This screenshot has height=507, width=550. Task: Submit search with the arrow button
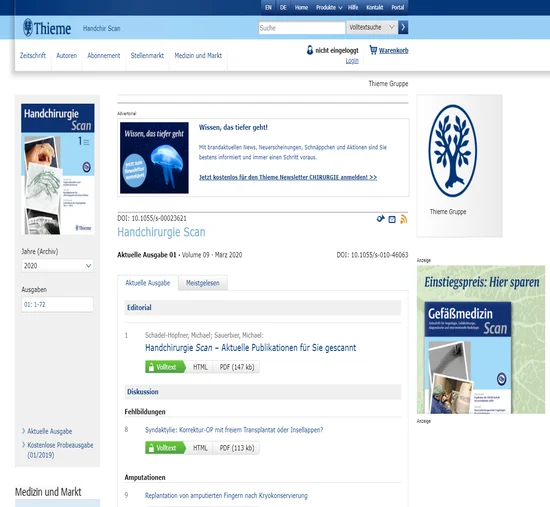(x=403, y=27)
